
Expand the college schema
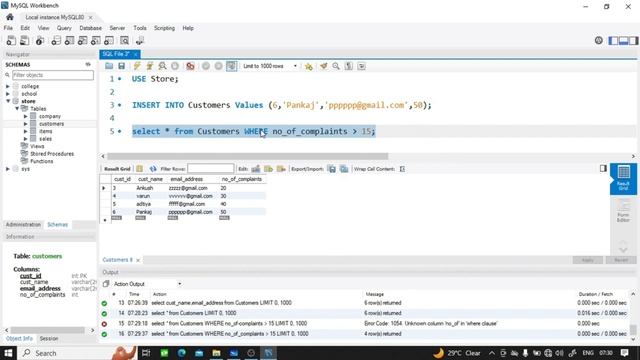(x=8, y=87)
